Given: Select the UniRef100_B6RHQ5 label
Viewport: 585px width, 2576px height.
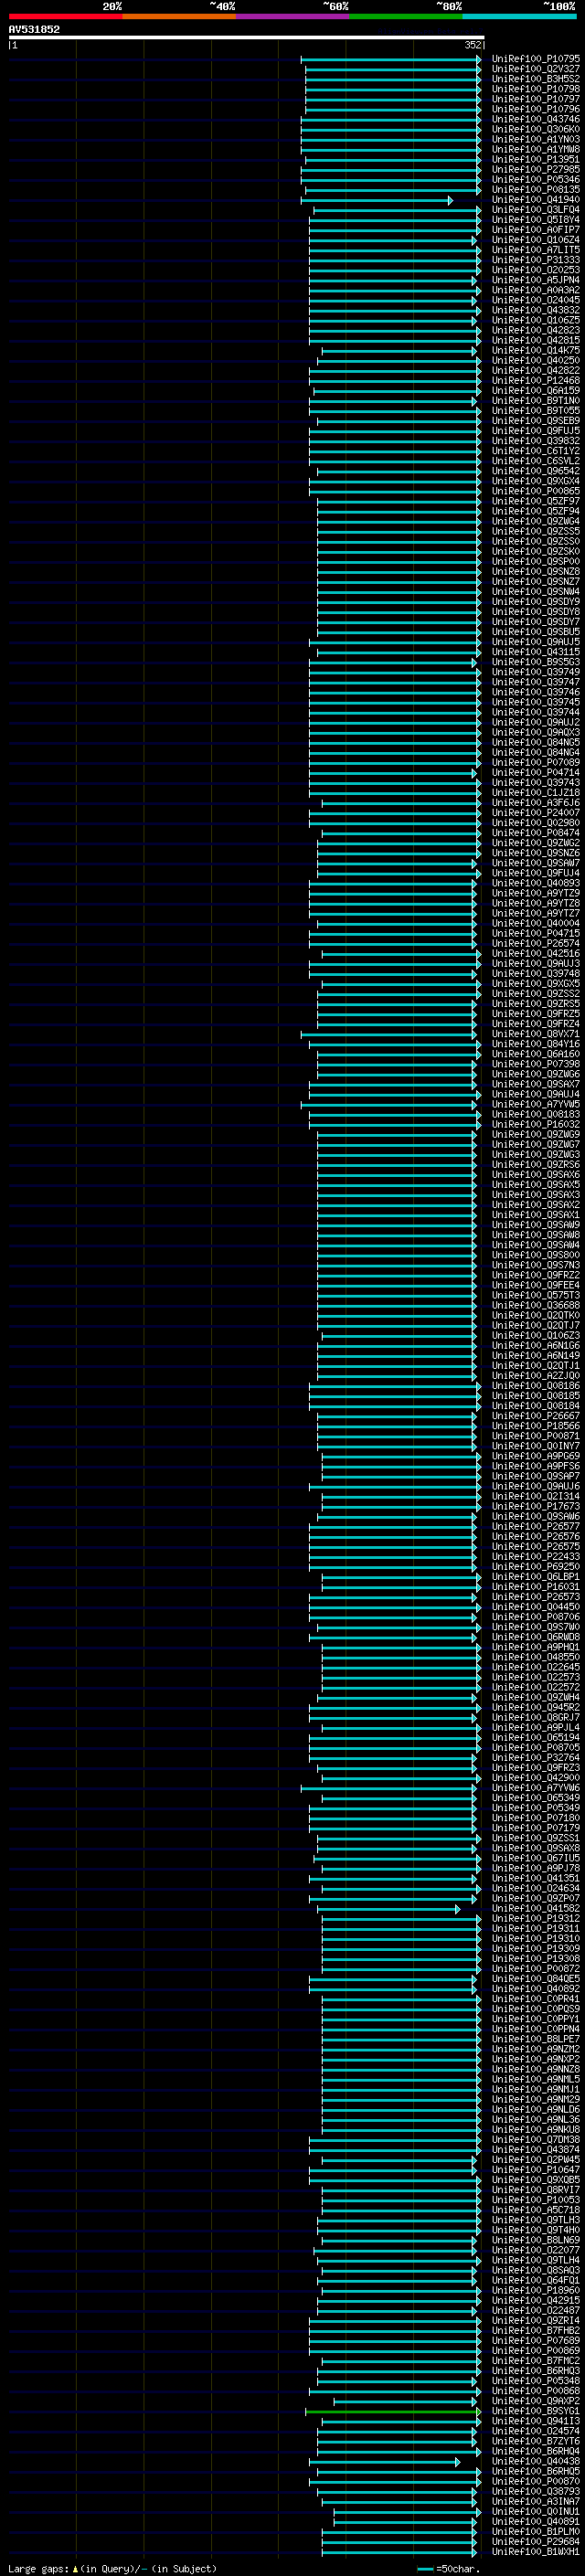Looking at the screenshot, I should coord(536,2471).
